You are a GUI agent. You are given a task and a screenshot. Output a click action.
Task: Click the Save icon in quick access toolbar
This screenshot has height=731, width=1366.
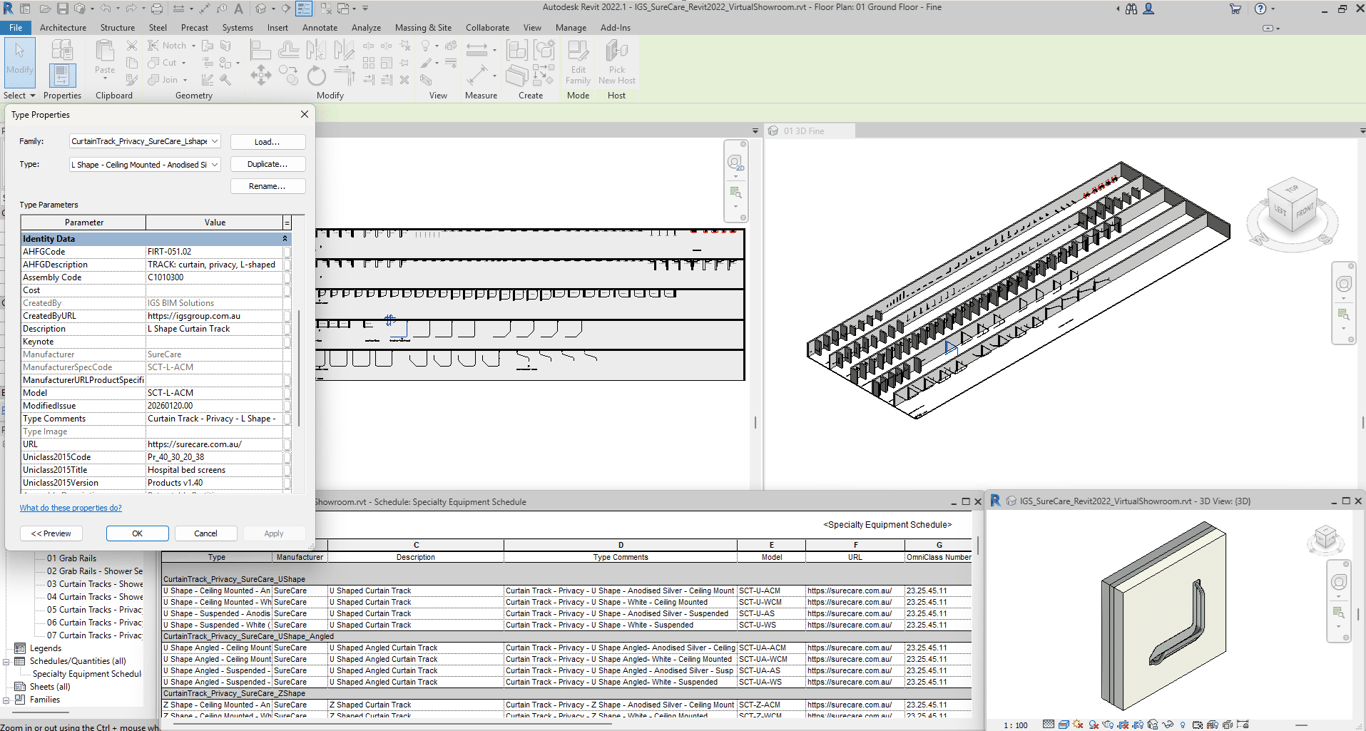(x=63, y=9)
